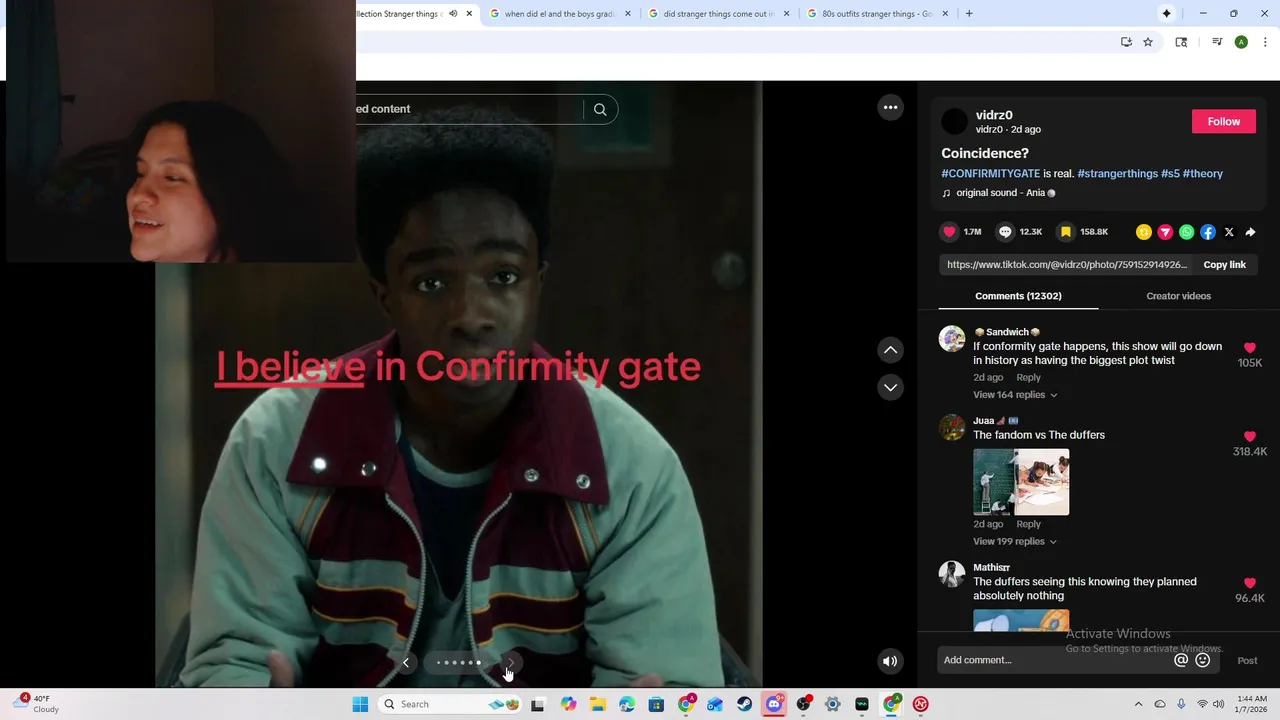Open Steam from the taskbar
The height and width of the screenshot is (720, 1280).
(745, 704)
